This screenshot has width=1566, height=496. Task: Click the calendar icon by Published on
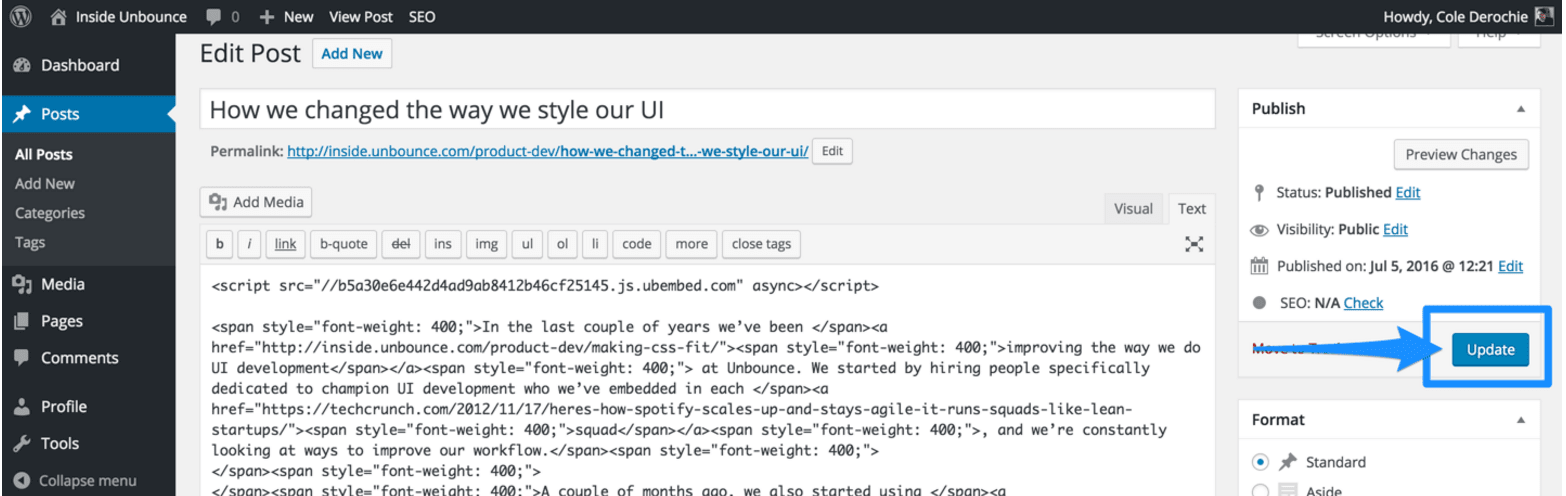pos(1260,266)
